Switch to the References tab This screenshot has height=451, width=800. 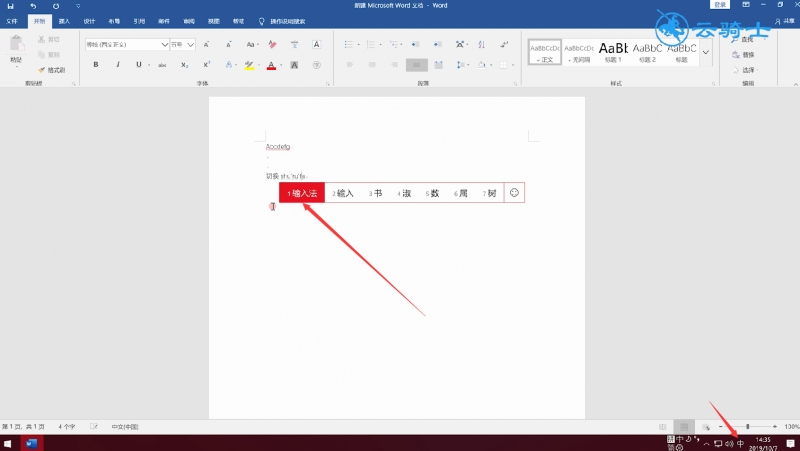click(x=139, y=21)
